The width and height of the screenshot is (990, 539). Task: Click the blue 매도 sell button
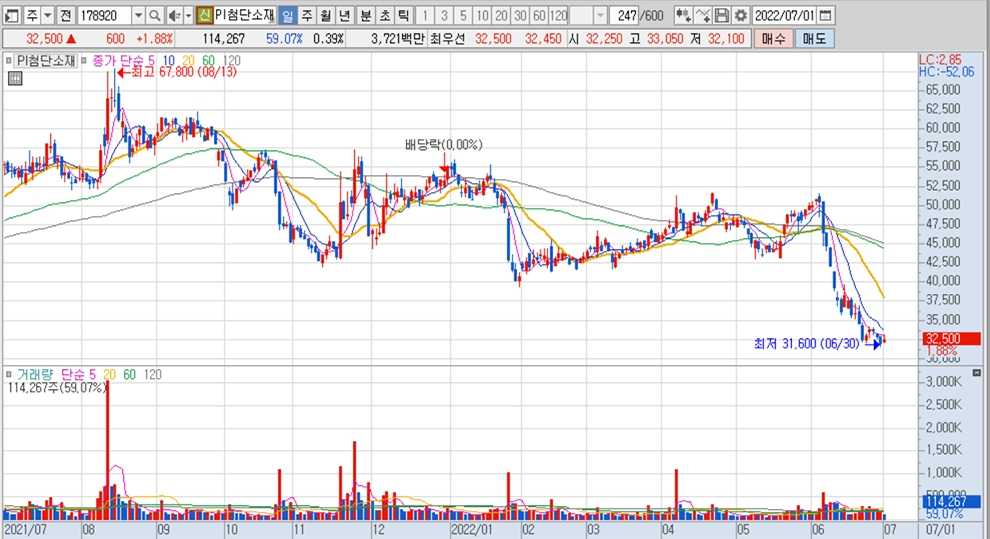point(814,38)
